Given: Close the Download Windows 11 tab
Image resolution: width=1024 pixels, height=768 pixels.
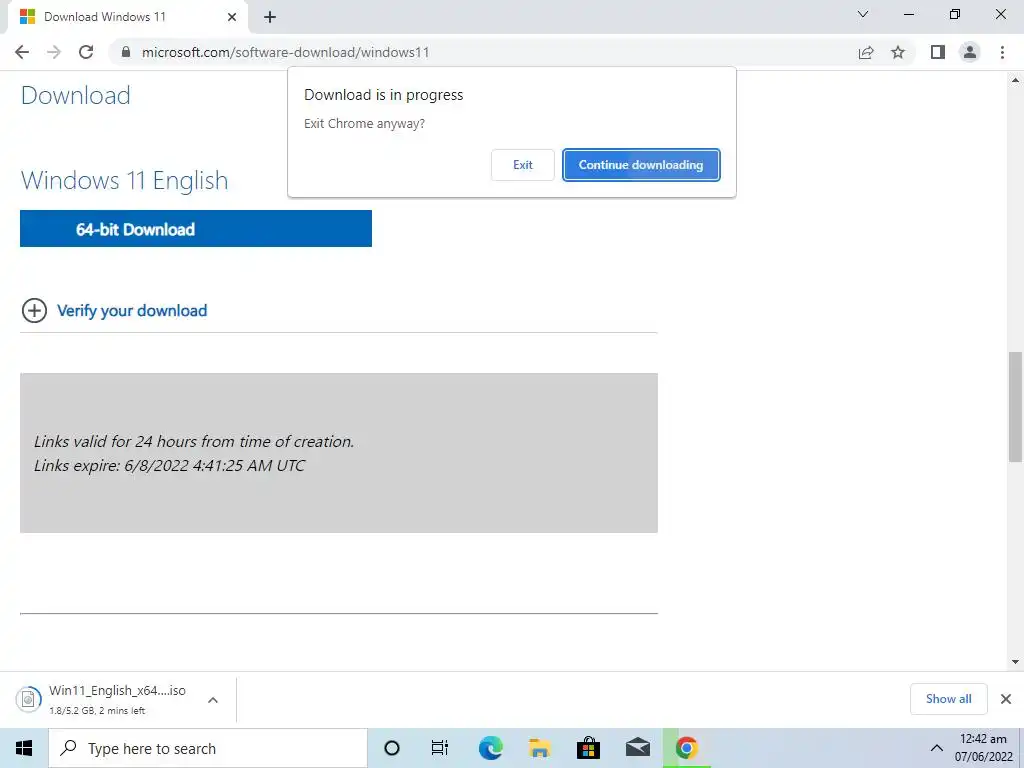Looking at the screenshot, I should click(x=232, y=17).
